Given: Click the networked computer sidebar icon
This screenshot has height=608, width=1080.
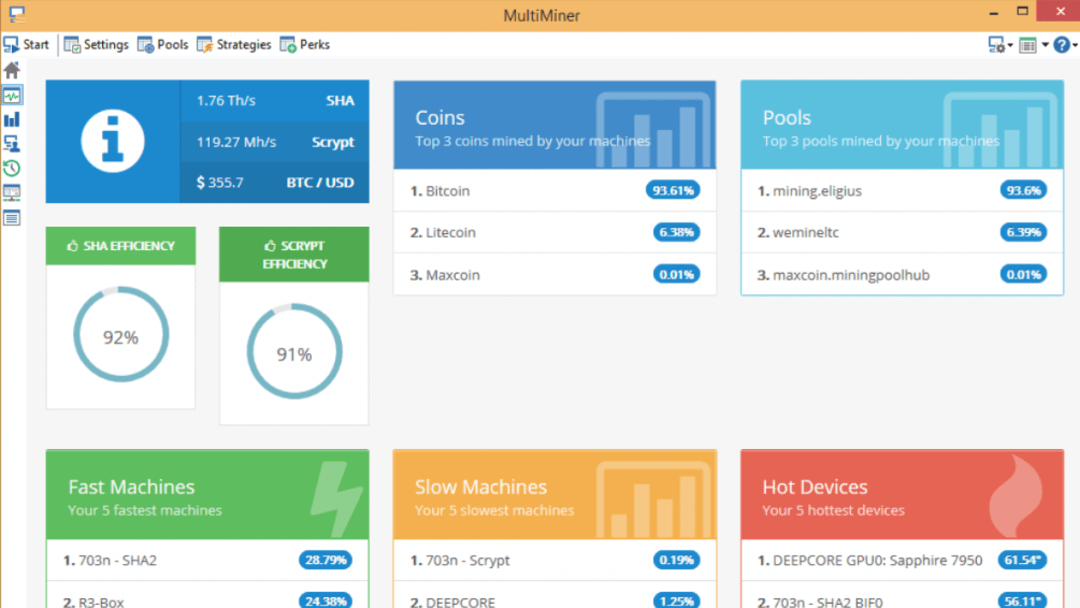Looking at the screenshot, I should [x=10, y=145].
